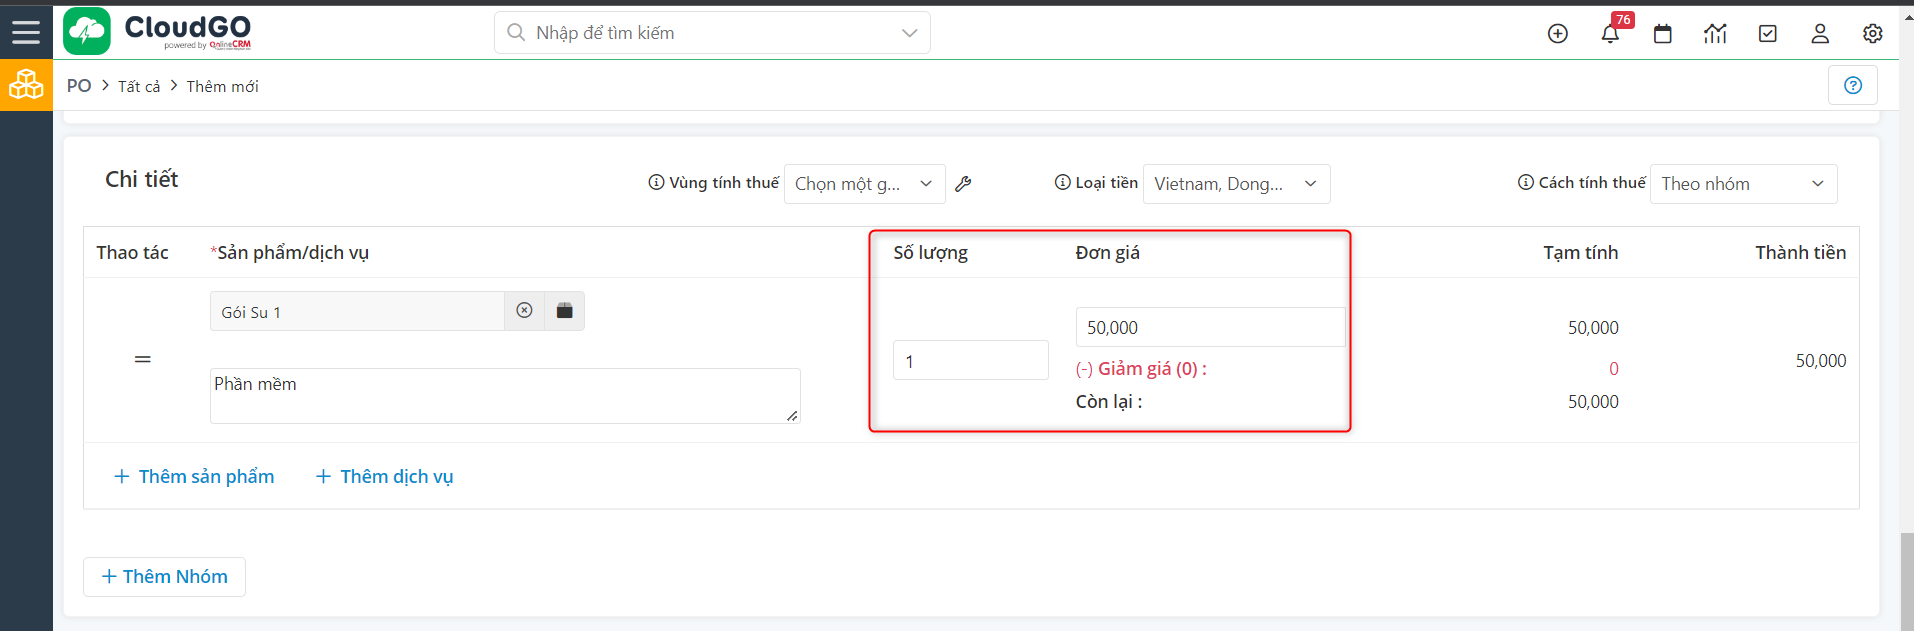Expand the search box dropdown arrow
The width and height of the screenshot is (1914, 631).
(909, 33)
